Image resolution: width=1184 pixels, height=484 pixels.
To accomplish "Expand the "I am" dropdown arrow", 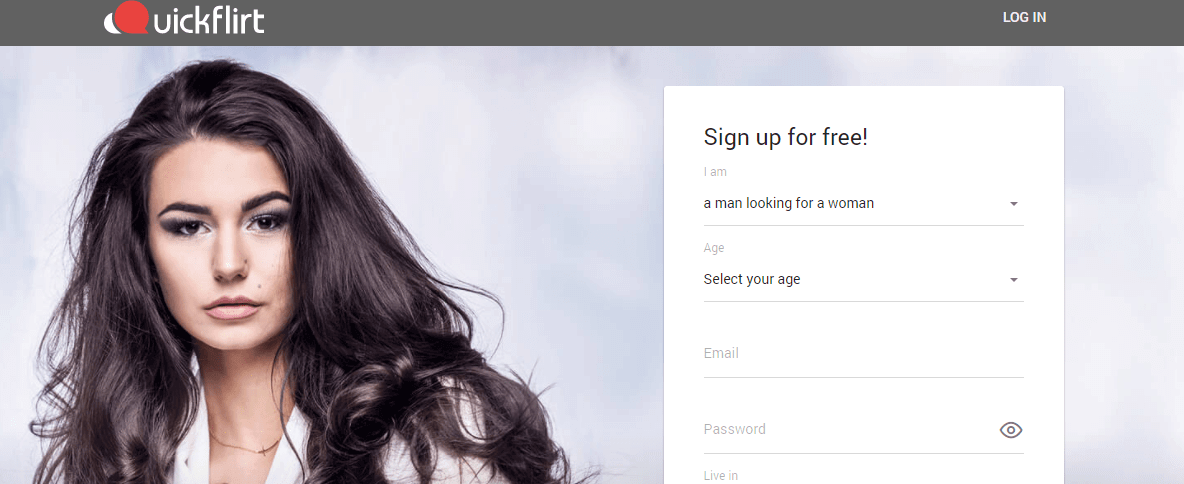I will pos(1014,204).
